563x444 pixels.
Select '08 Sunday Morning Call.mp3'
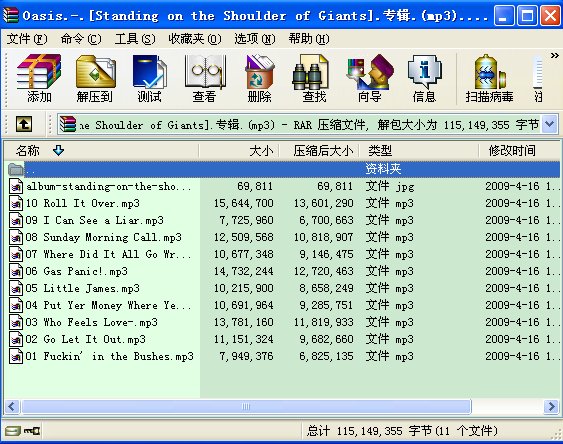tap(283, 237)
